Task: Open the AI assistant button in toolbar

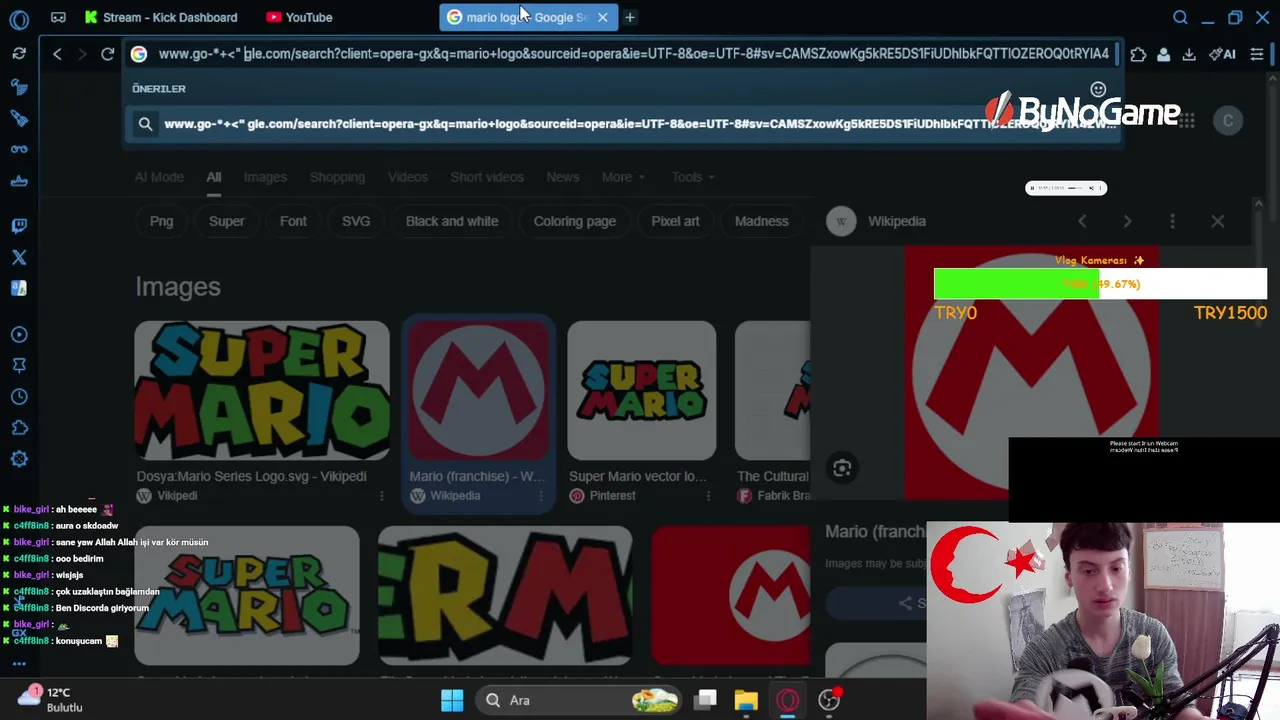Action: 1222,54
